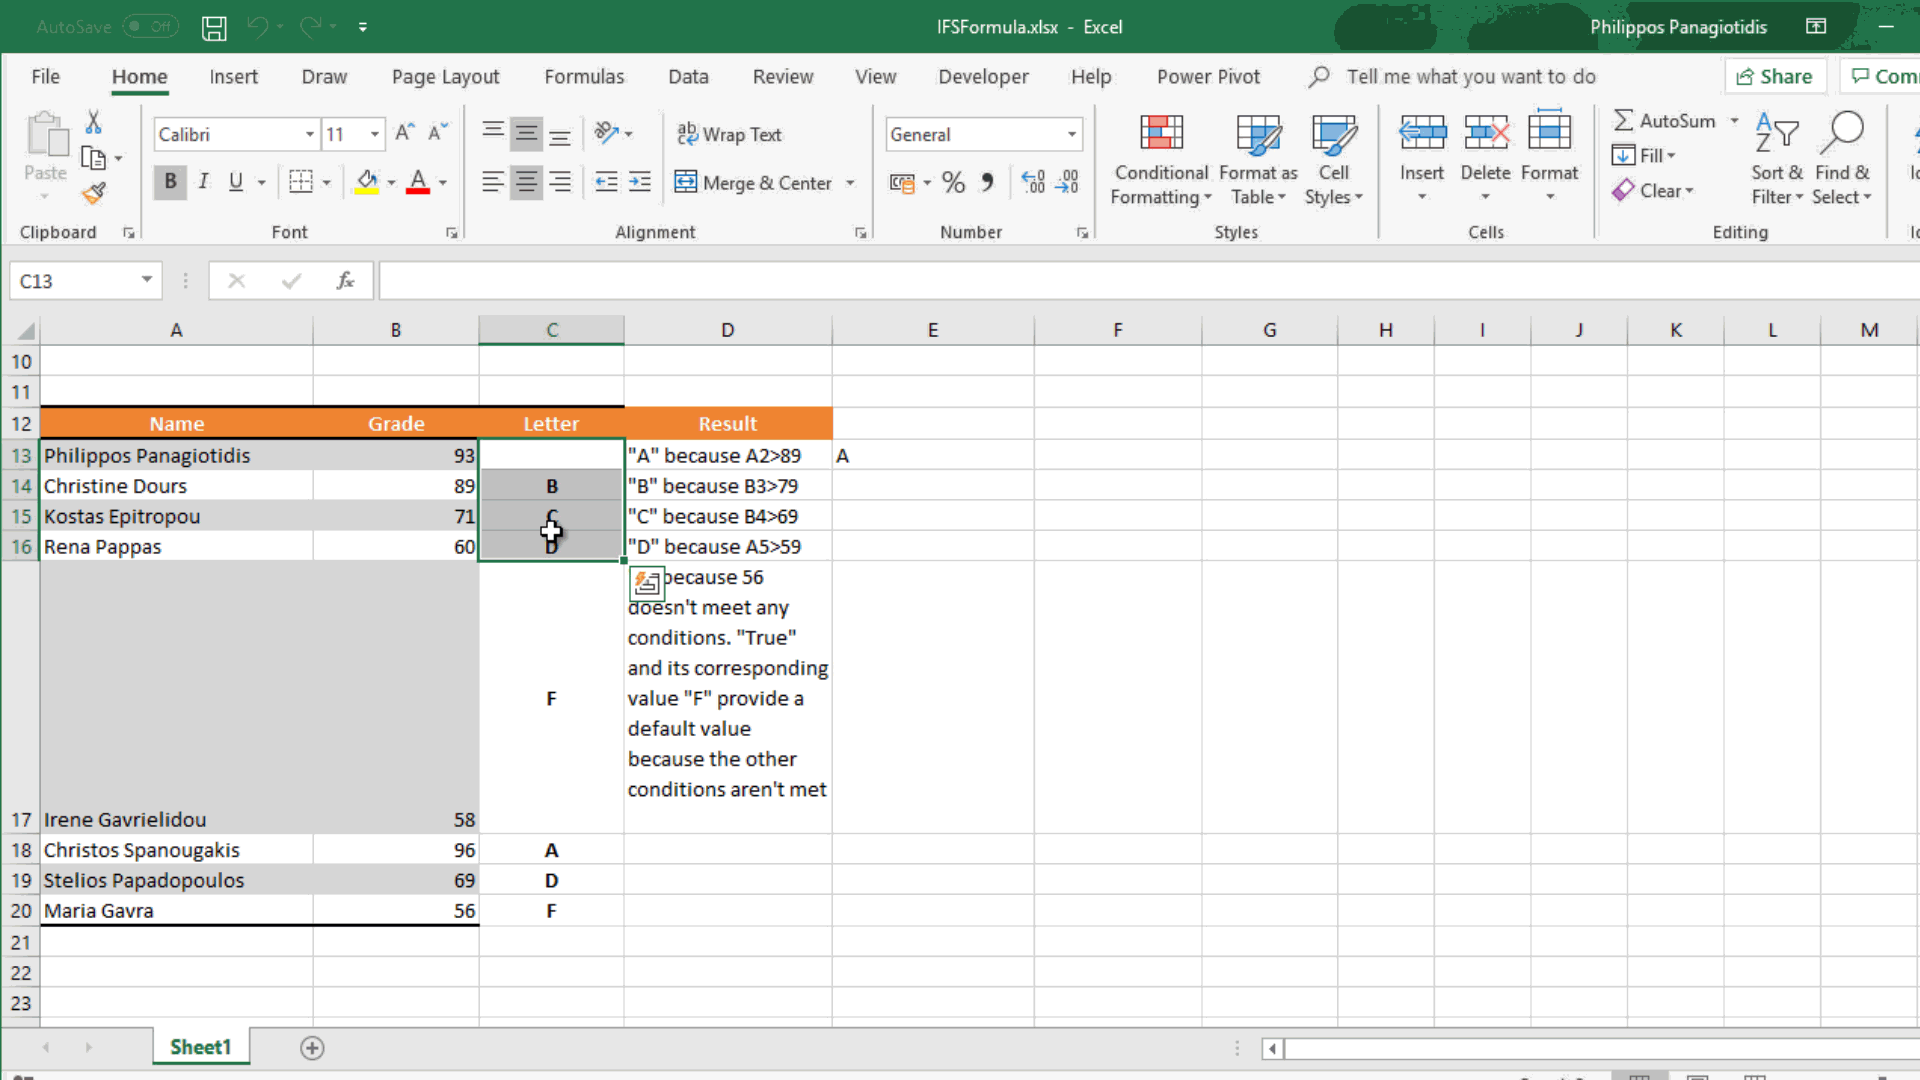
Task: Toggle the Increase Indent setting
Action: coord(640,181)
